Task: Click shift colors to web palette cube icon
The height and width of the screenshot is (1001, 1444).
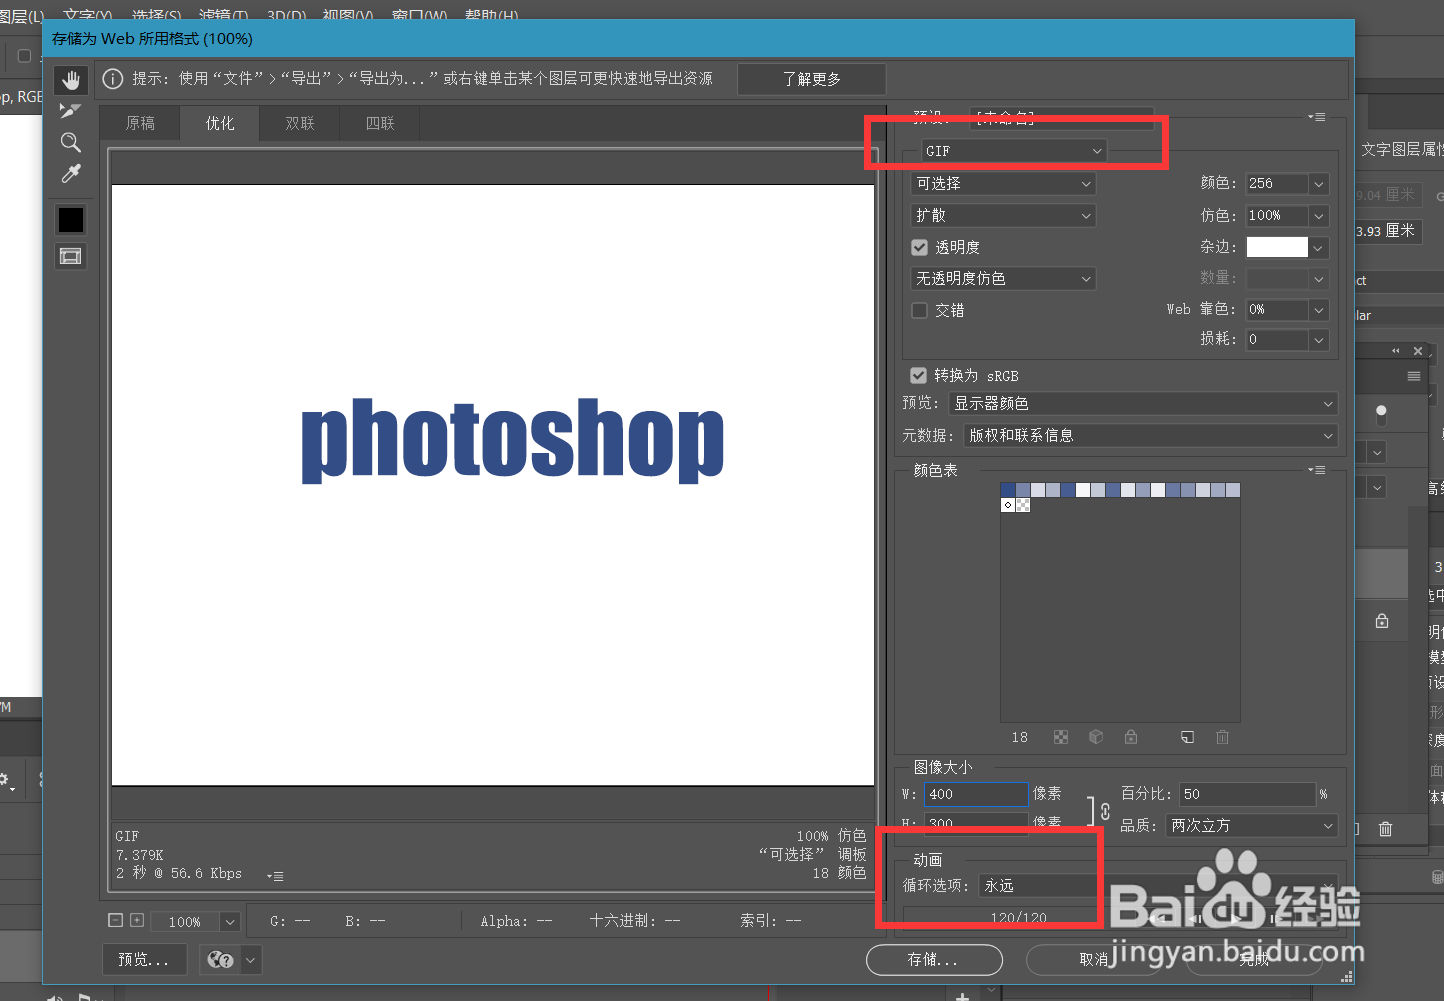Action: [x=1095, y=737]
